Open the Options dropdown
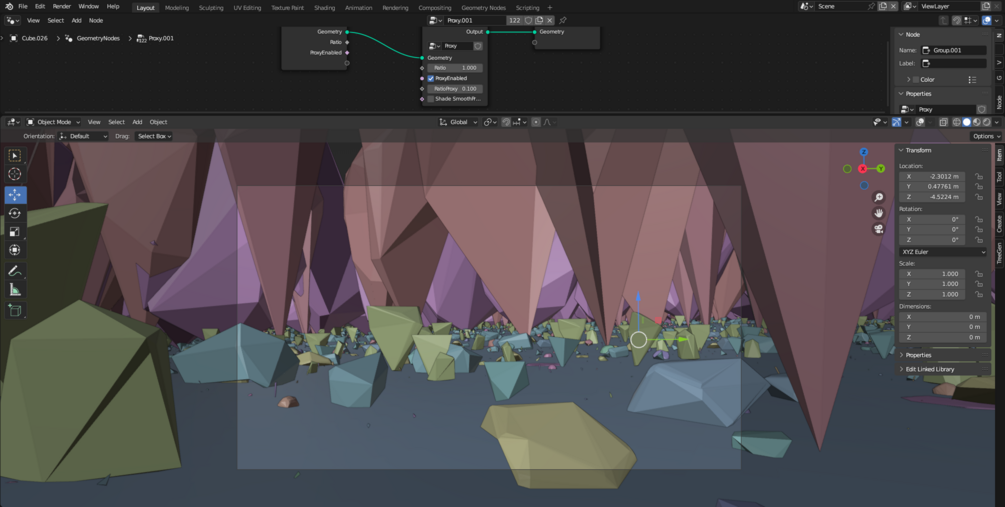Viewport: 1005px width, 507px height. pos(985,136)
